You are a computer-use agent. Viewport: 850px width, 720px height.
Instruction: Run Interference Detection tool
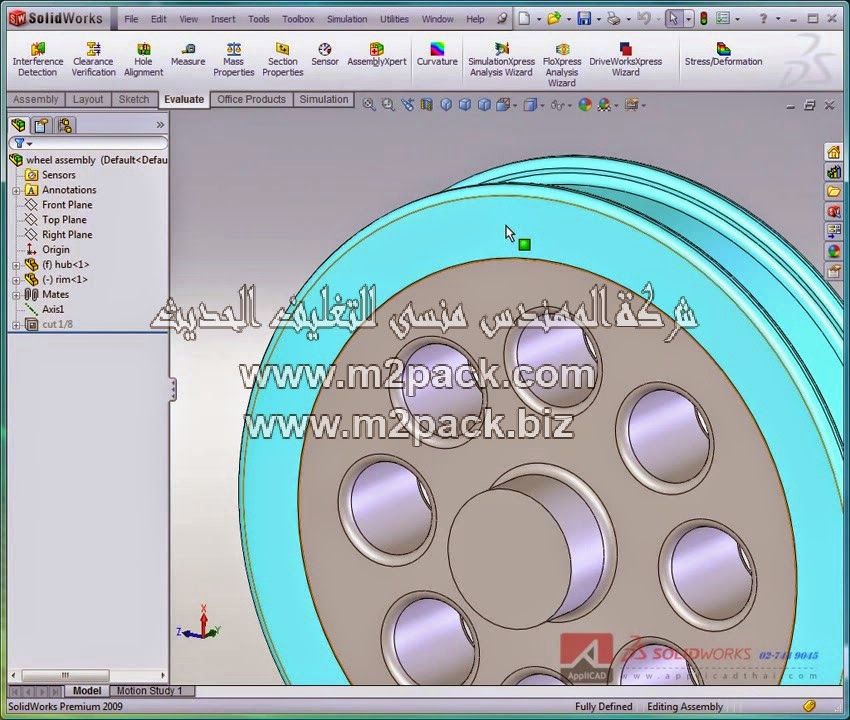pos(37,60)
